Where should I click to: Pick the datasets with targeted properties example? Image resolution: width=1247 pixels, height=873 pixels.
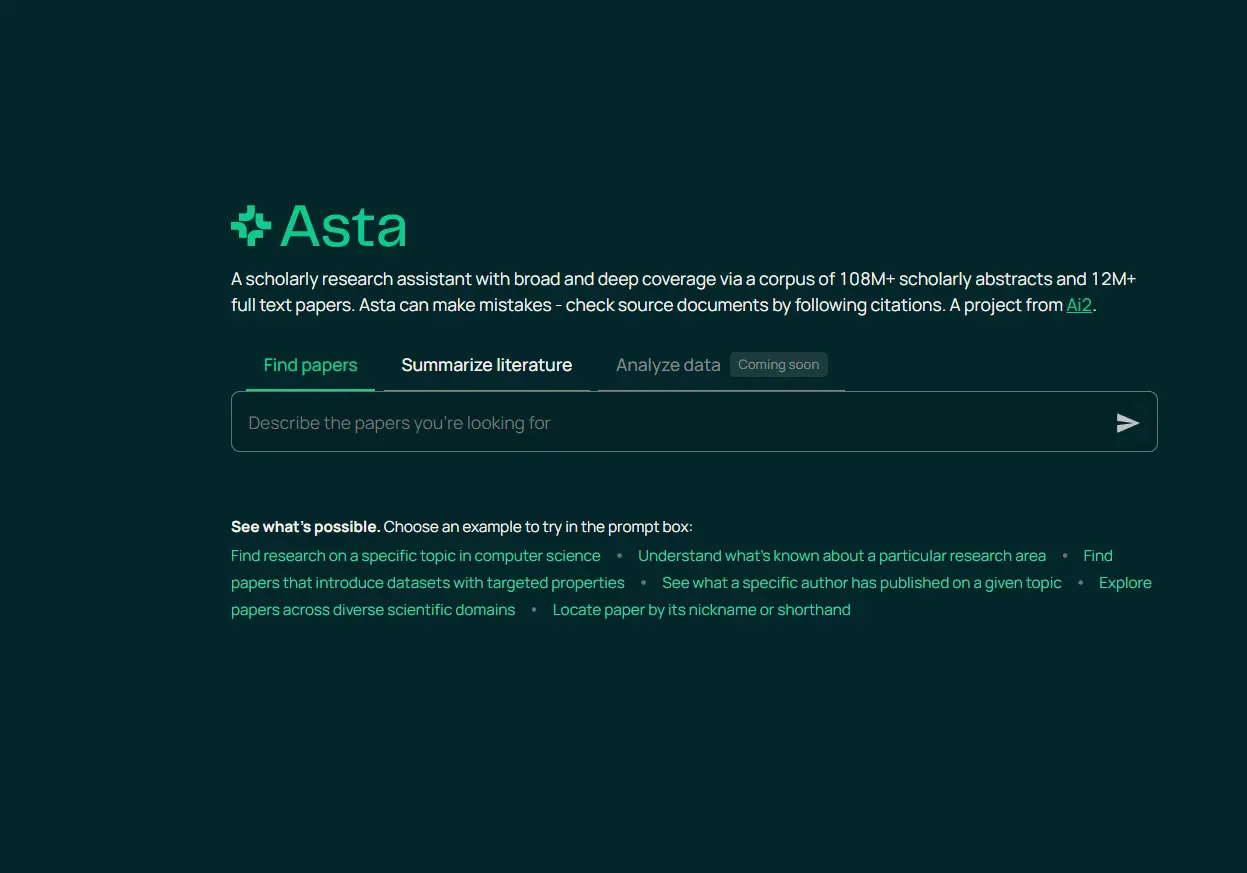tap(428, 583)
